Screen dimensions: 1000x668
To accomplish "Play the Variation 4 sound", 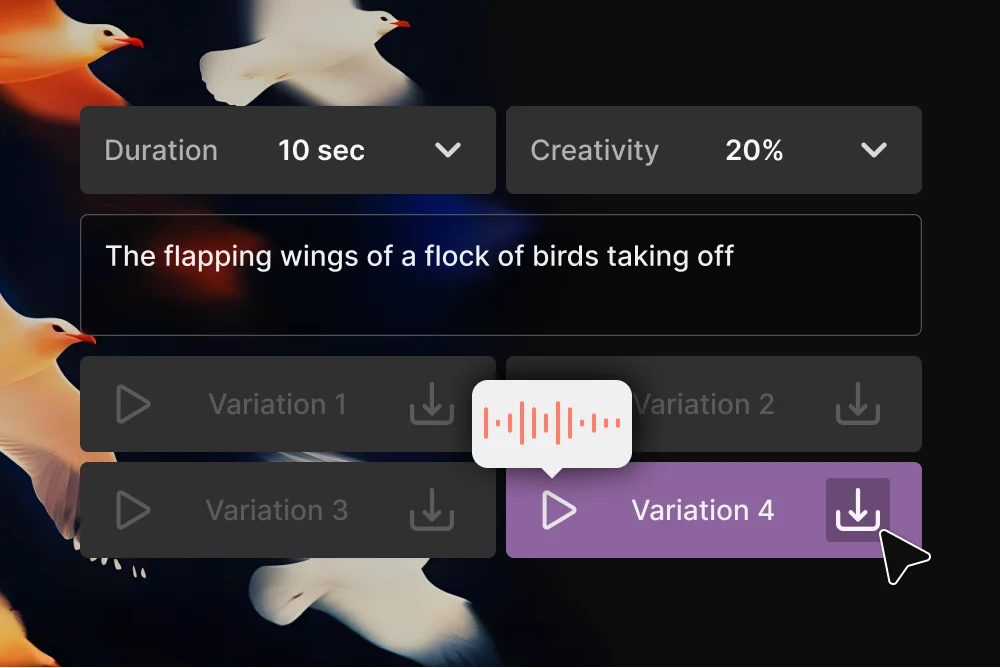I will tap(560, 510).
